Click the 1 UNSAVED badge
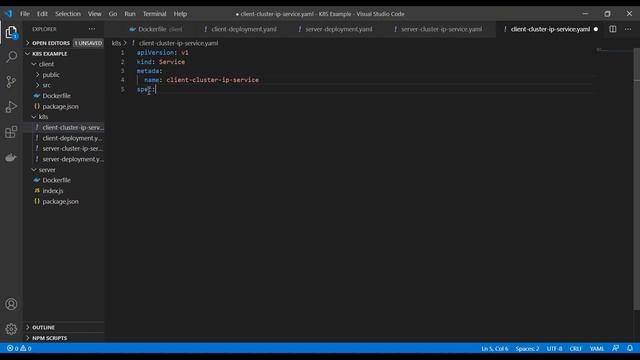The image size is (640, 360). (x=88, y=43)
